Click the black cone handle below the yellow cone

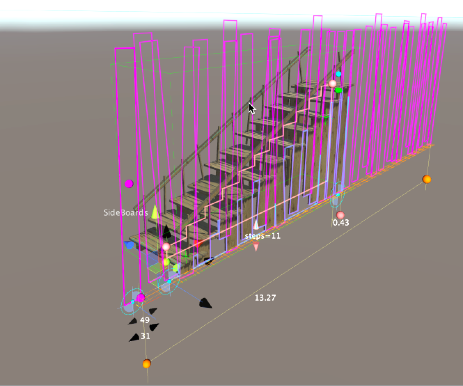click(x=167, y=232)
